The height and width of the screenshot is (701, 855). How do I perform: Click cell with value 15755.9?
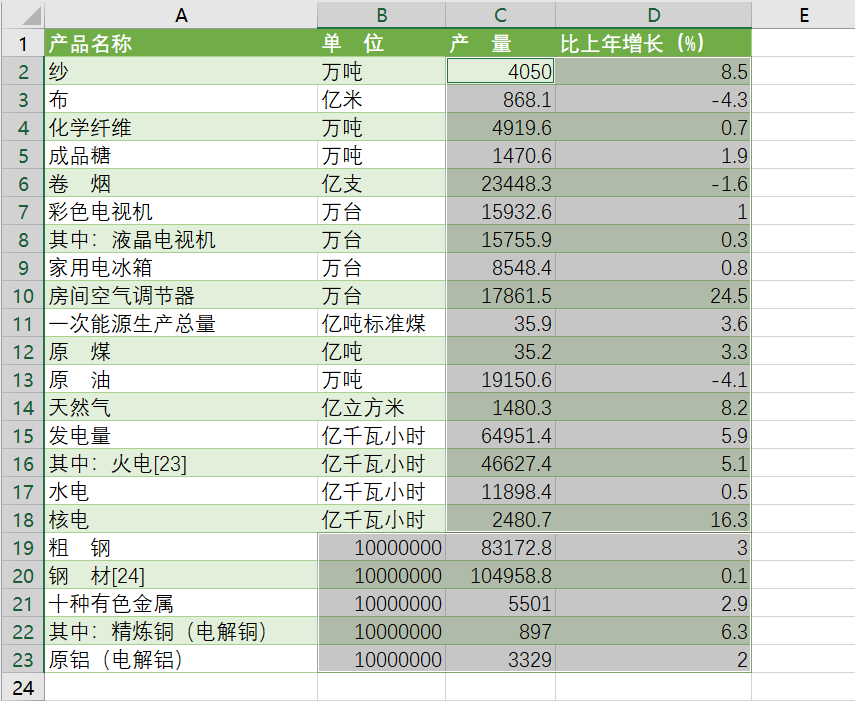tap(500, 239)
